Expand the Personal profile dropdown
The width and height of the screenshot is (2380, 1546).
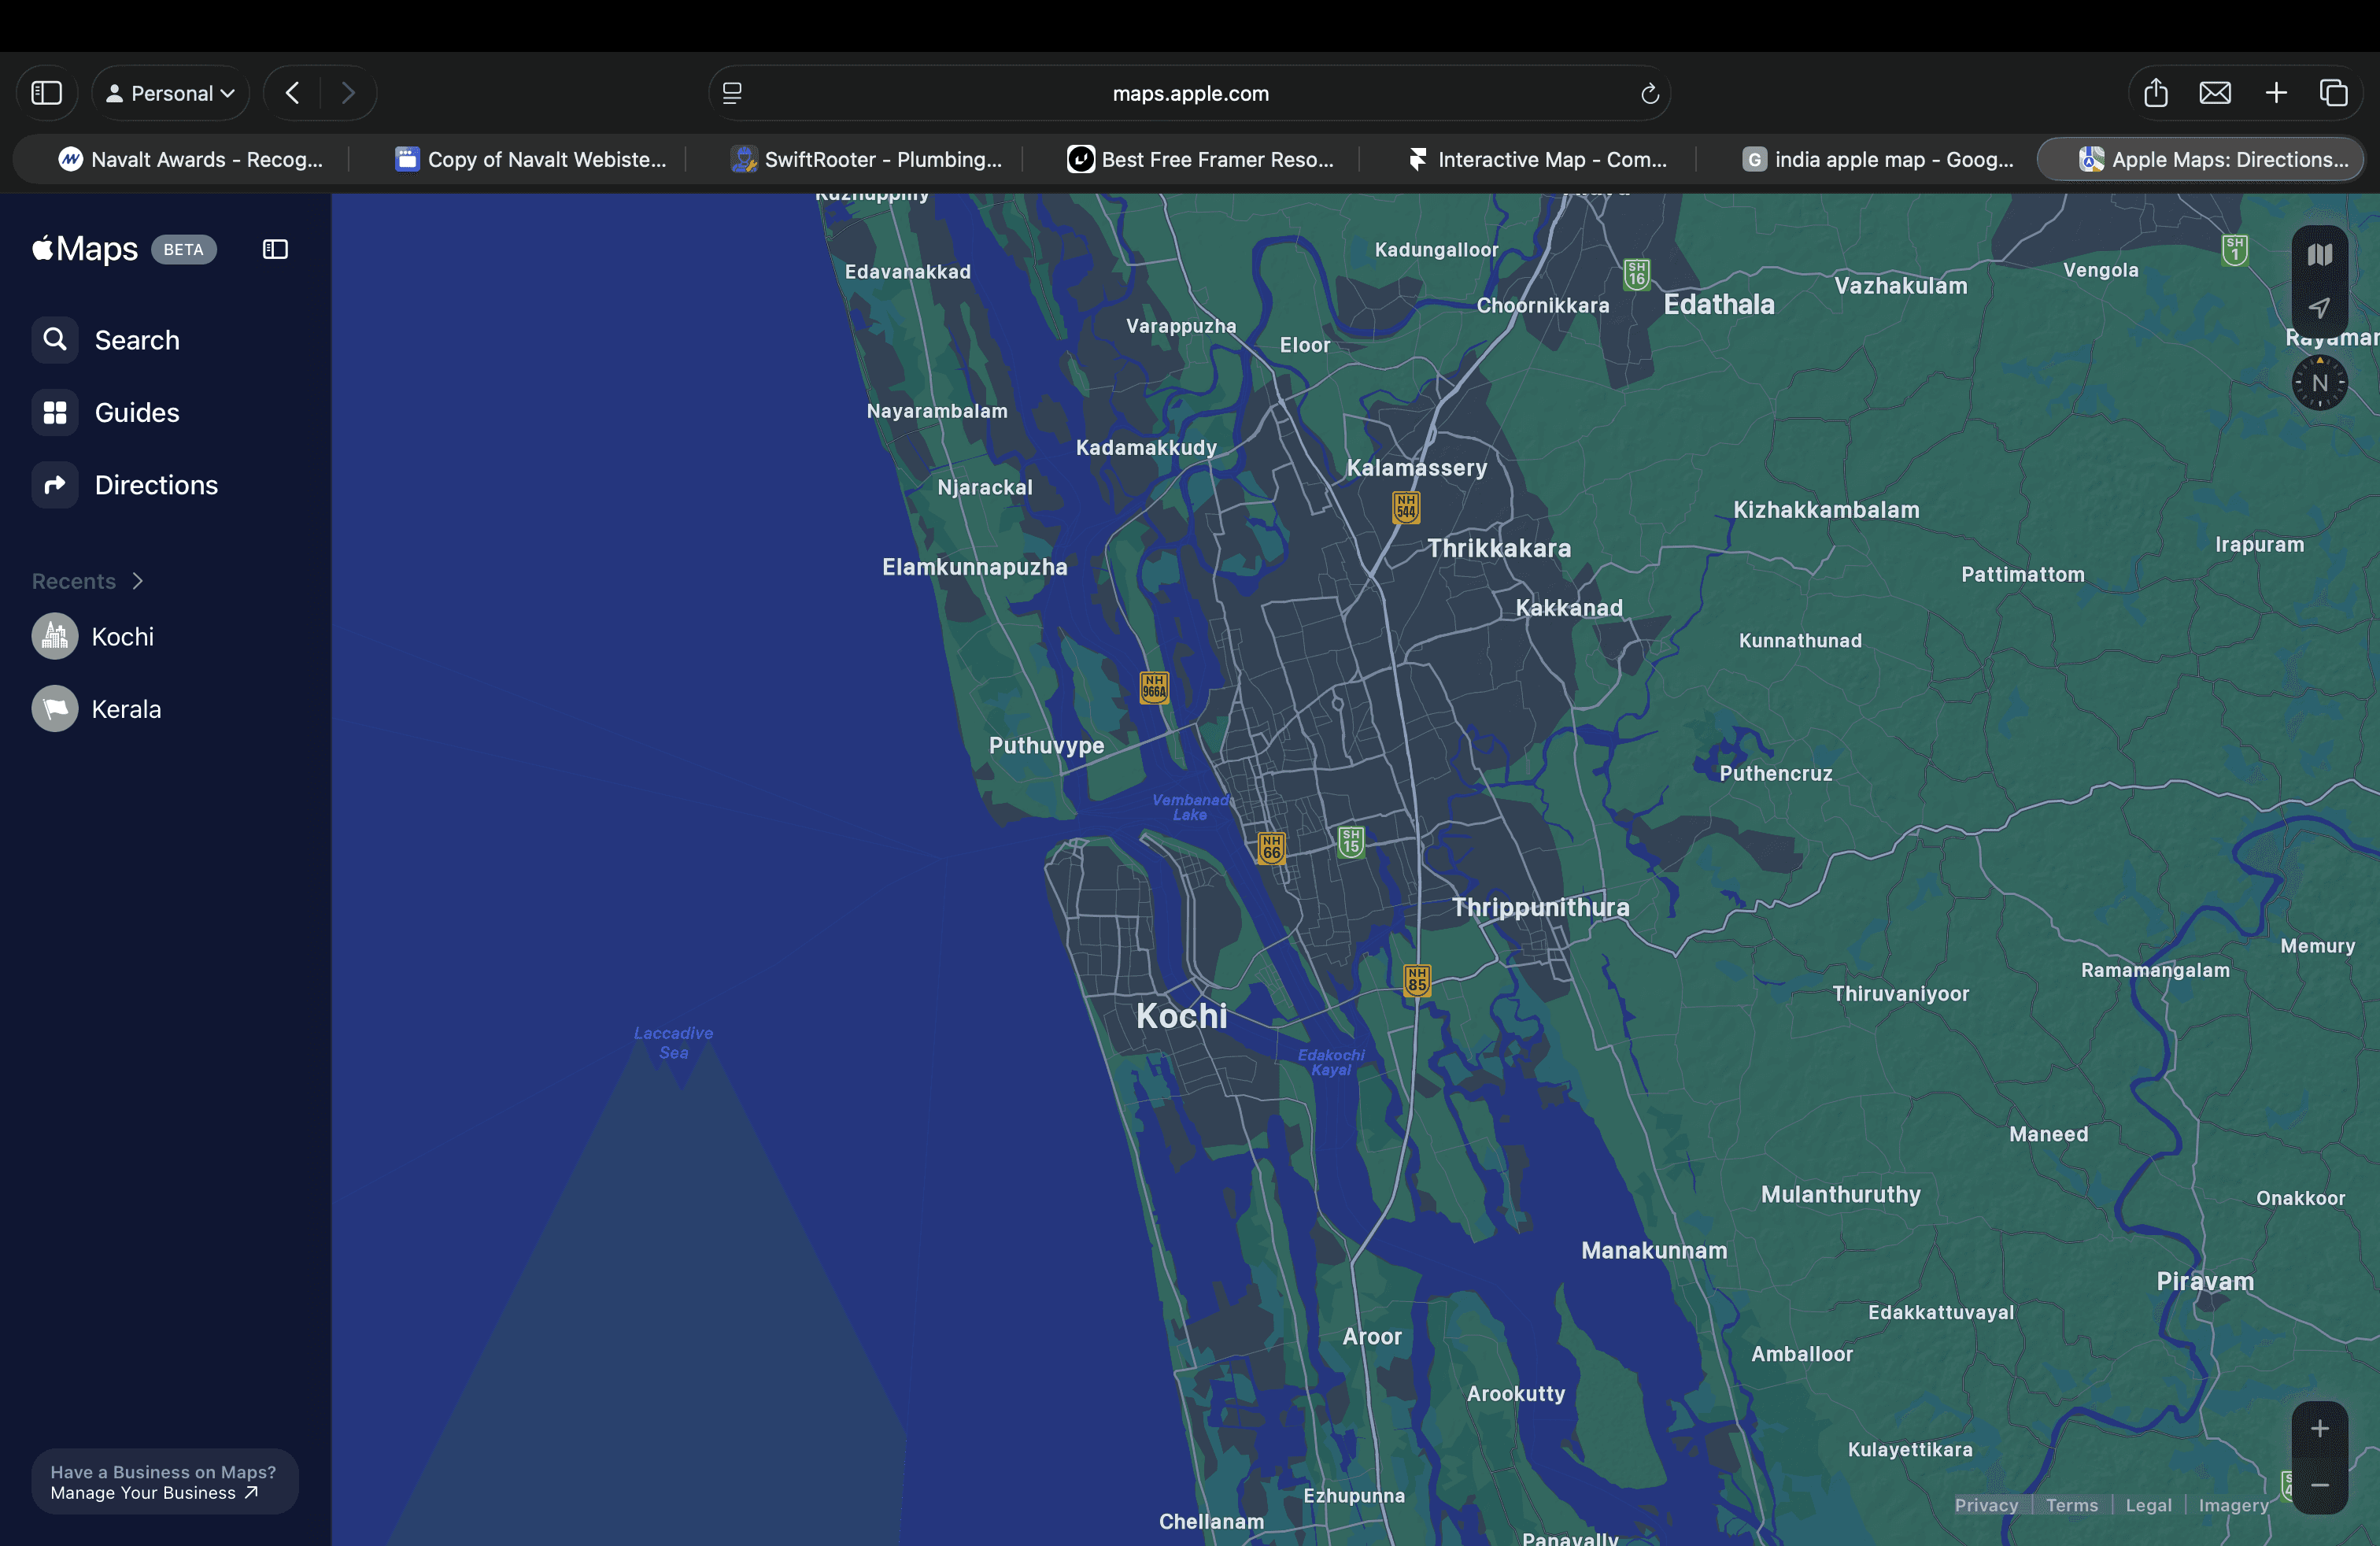tap(171, 93)
